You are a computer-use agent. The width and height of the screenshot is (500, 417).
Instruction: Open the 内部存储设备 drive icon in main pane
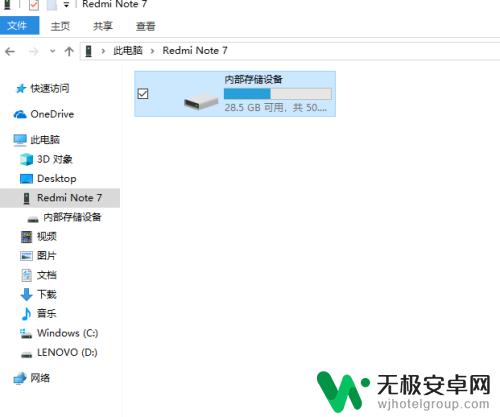click(201, 101)
